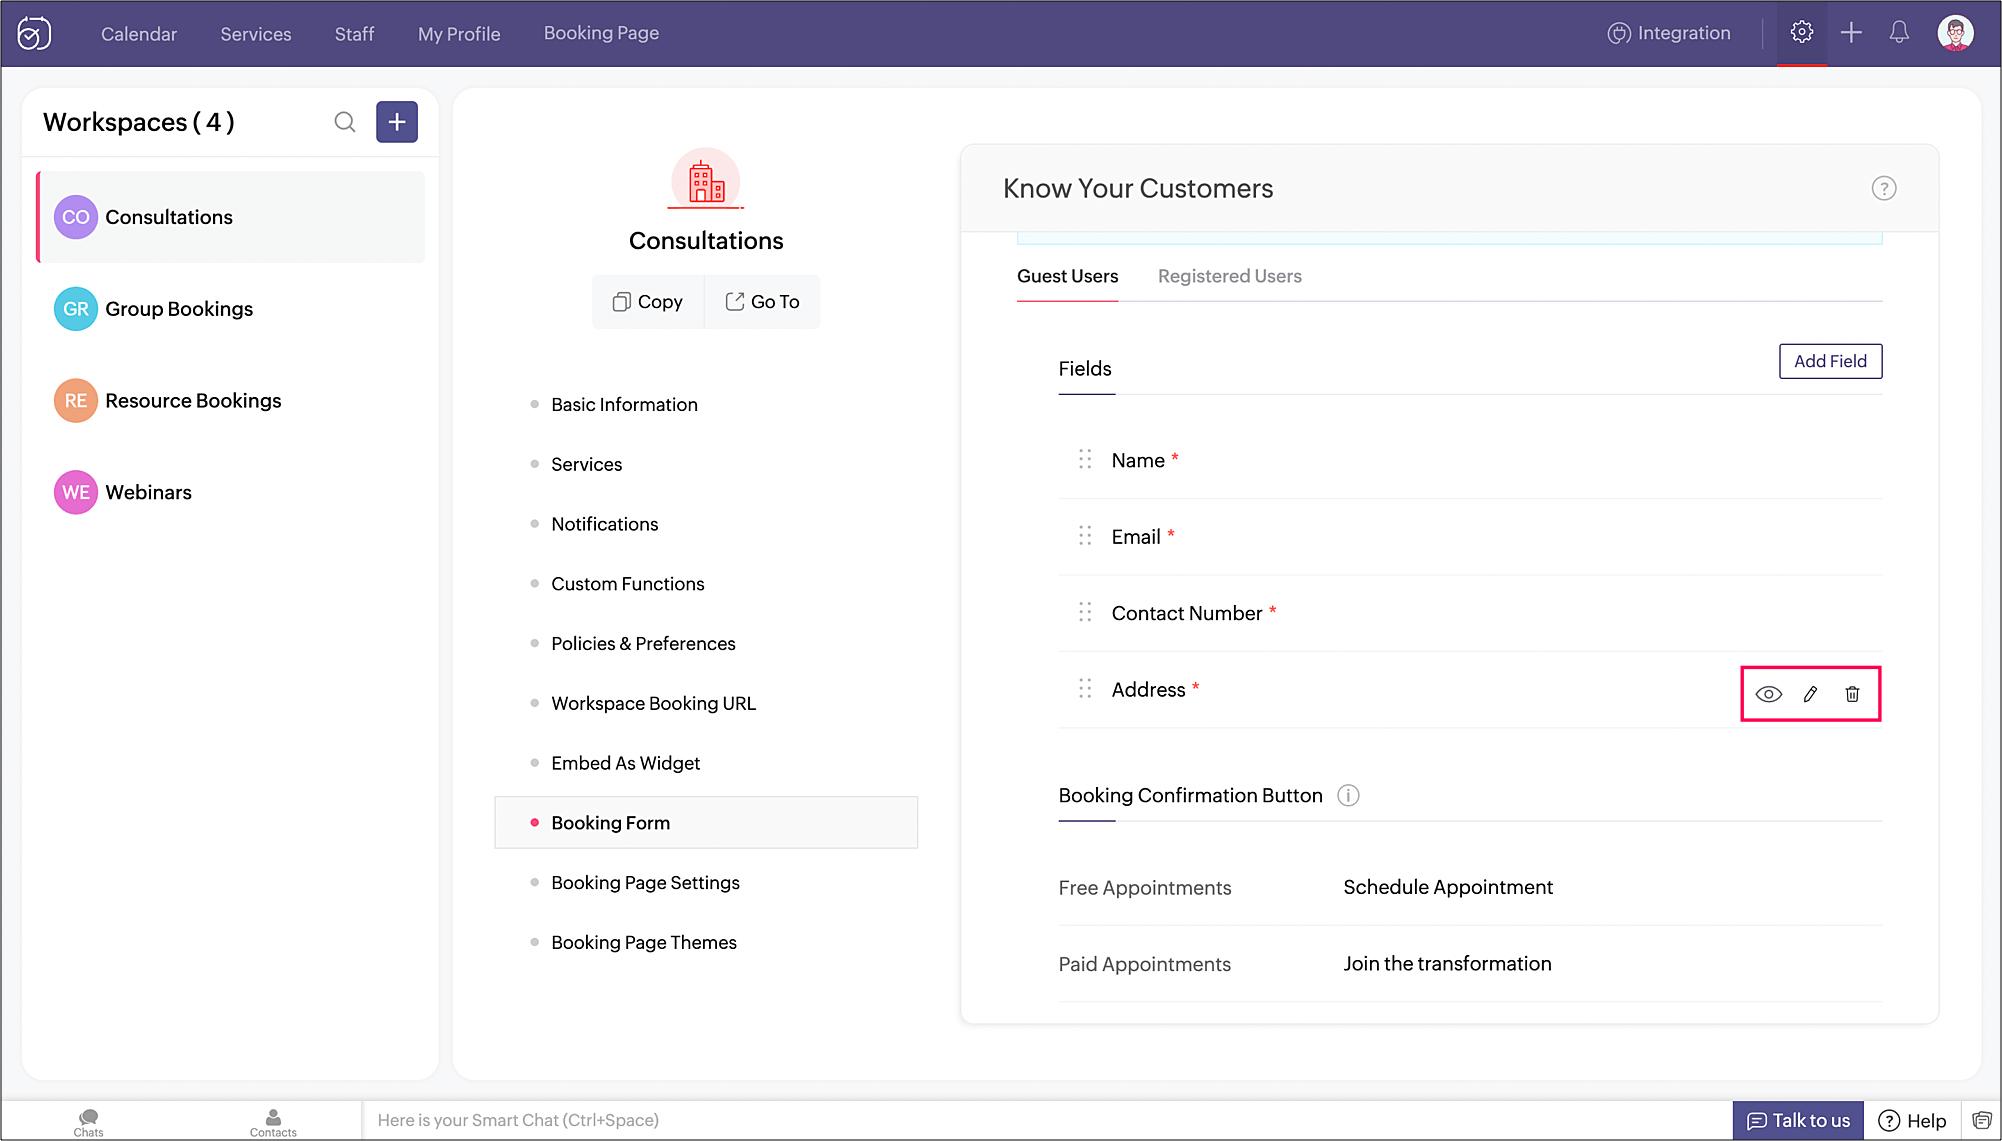The width and height of the screenshot is (2002, 1141).
Task: Edit the Address field with pencil icon
Action: [1810, 694]
